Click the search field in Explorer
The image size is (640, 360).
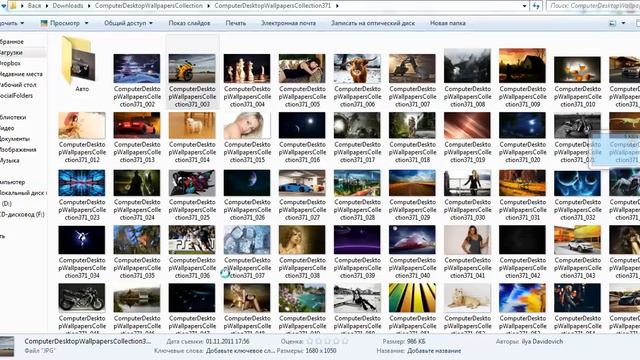[593, 6]
